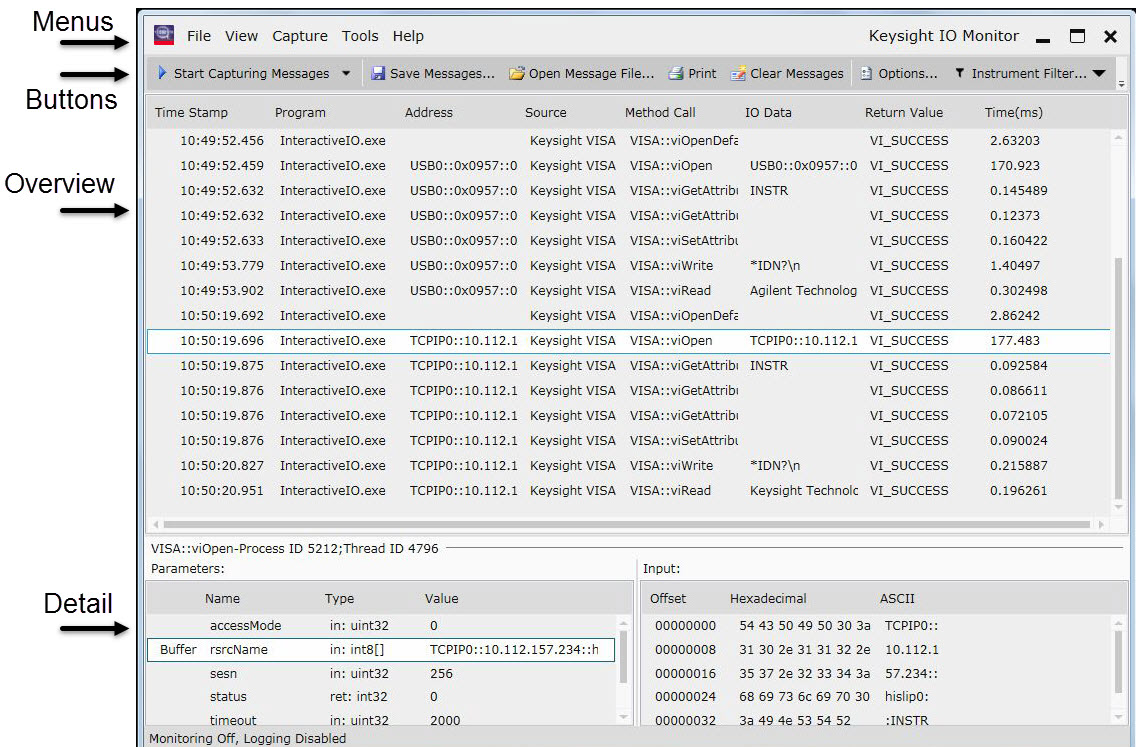The width and height of the screenshot is (1136, 747).
Task: Sort by Address column header
Action: pyautogui.click(x=429, y=112)
